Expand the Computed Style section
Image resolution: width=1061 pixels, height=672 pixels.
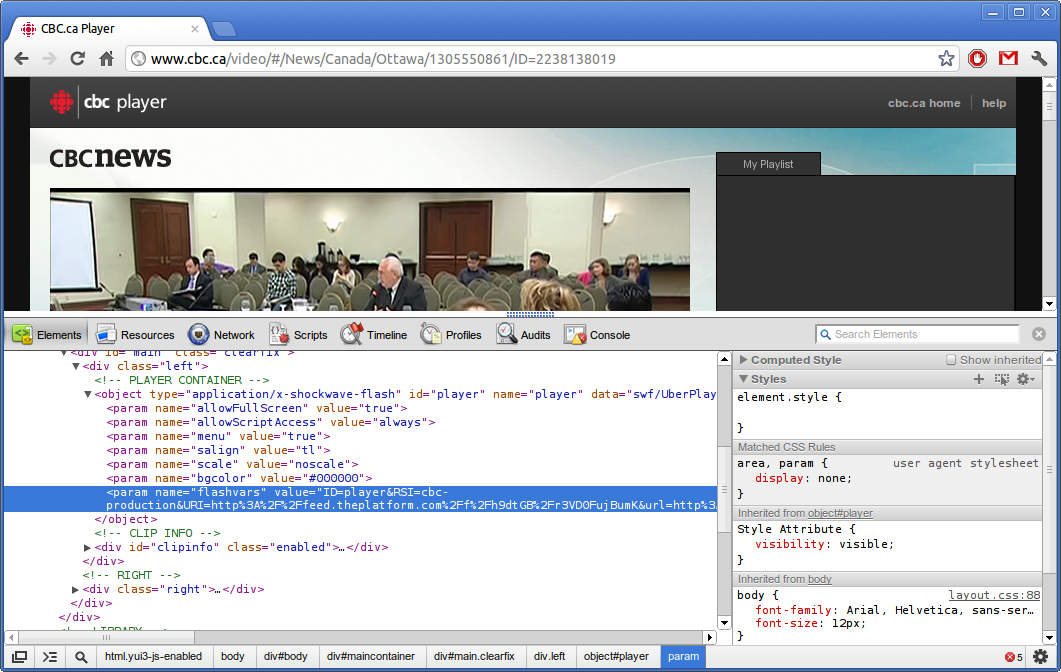tap(744, 360)
